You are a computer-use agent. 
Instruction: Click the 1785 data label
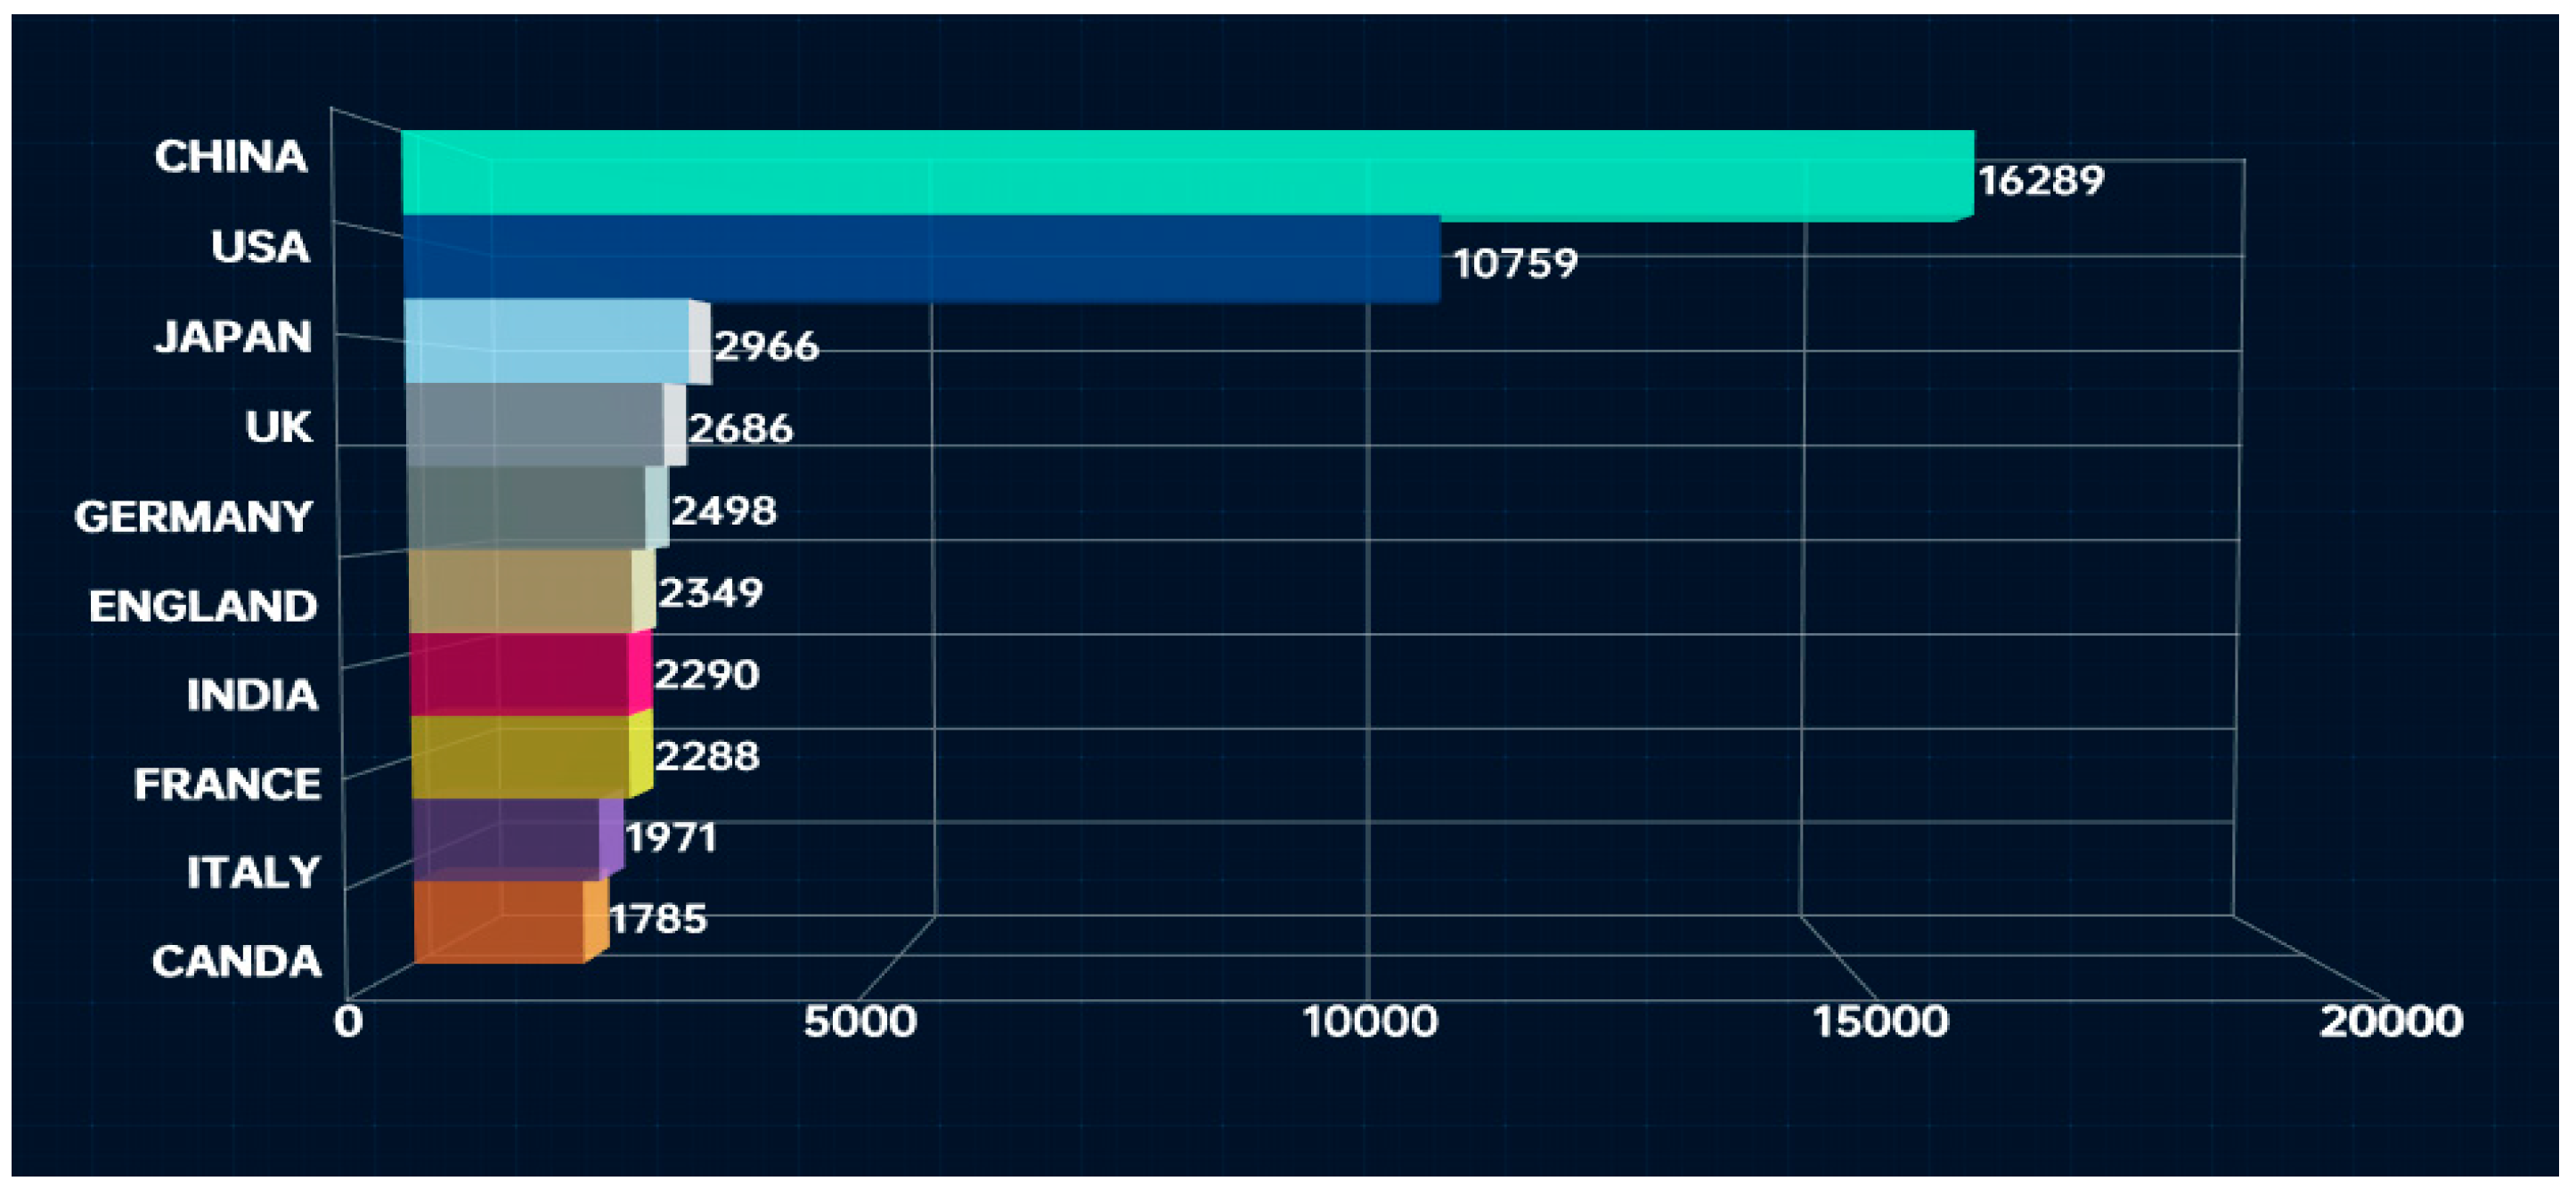pos(658,919)
